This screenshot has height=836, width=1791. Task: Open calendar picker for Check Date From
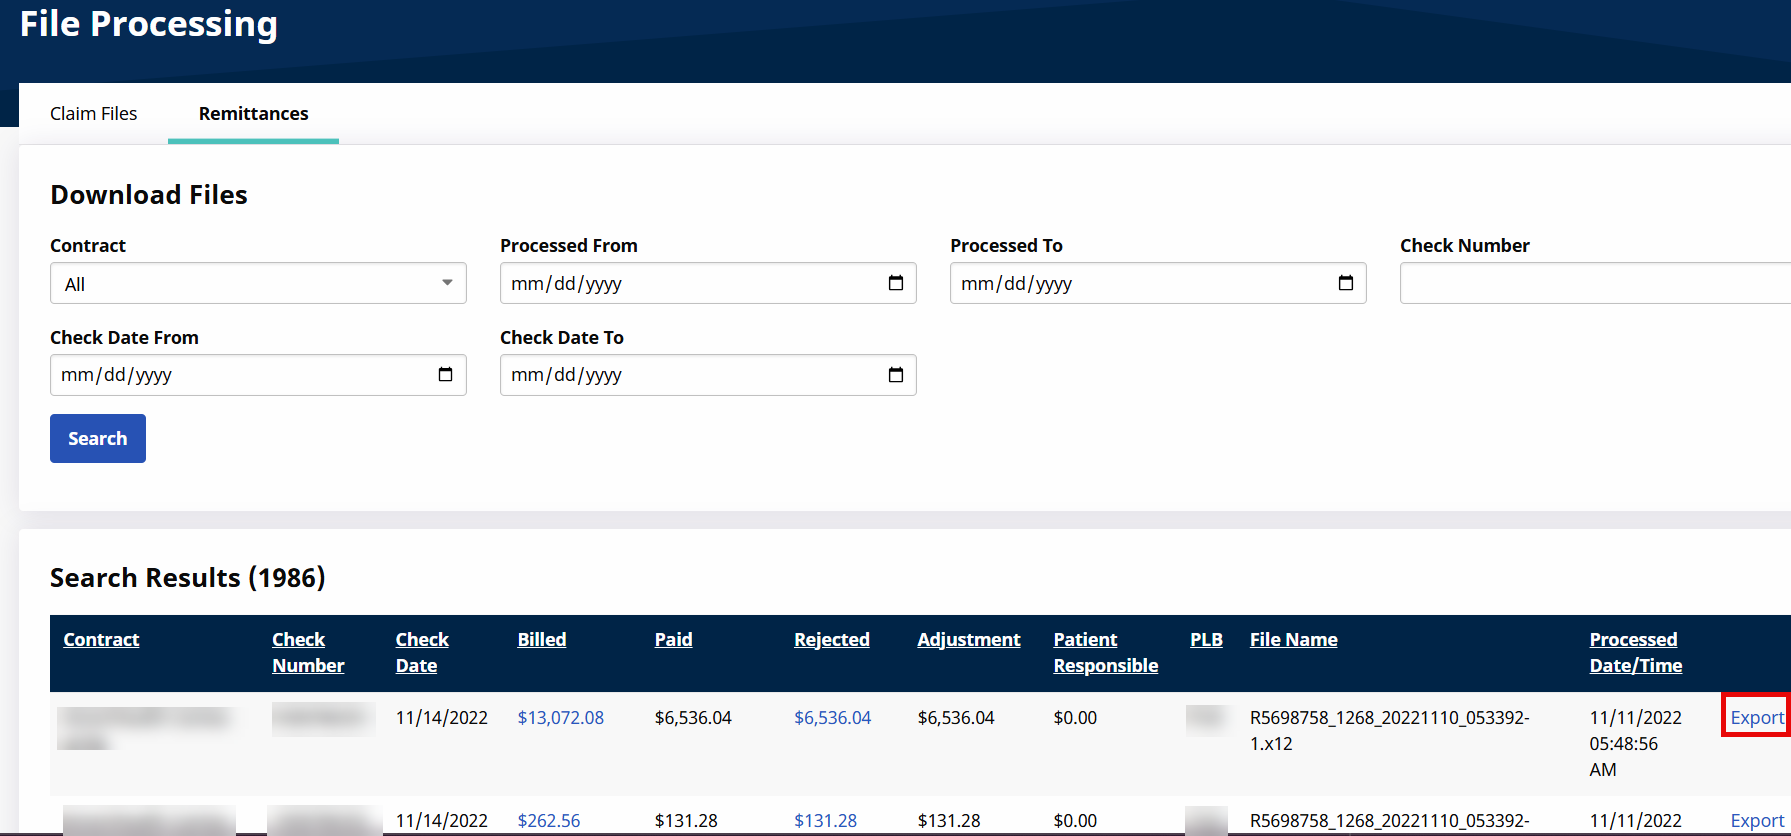[x=445, y=375]
